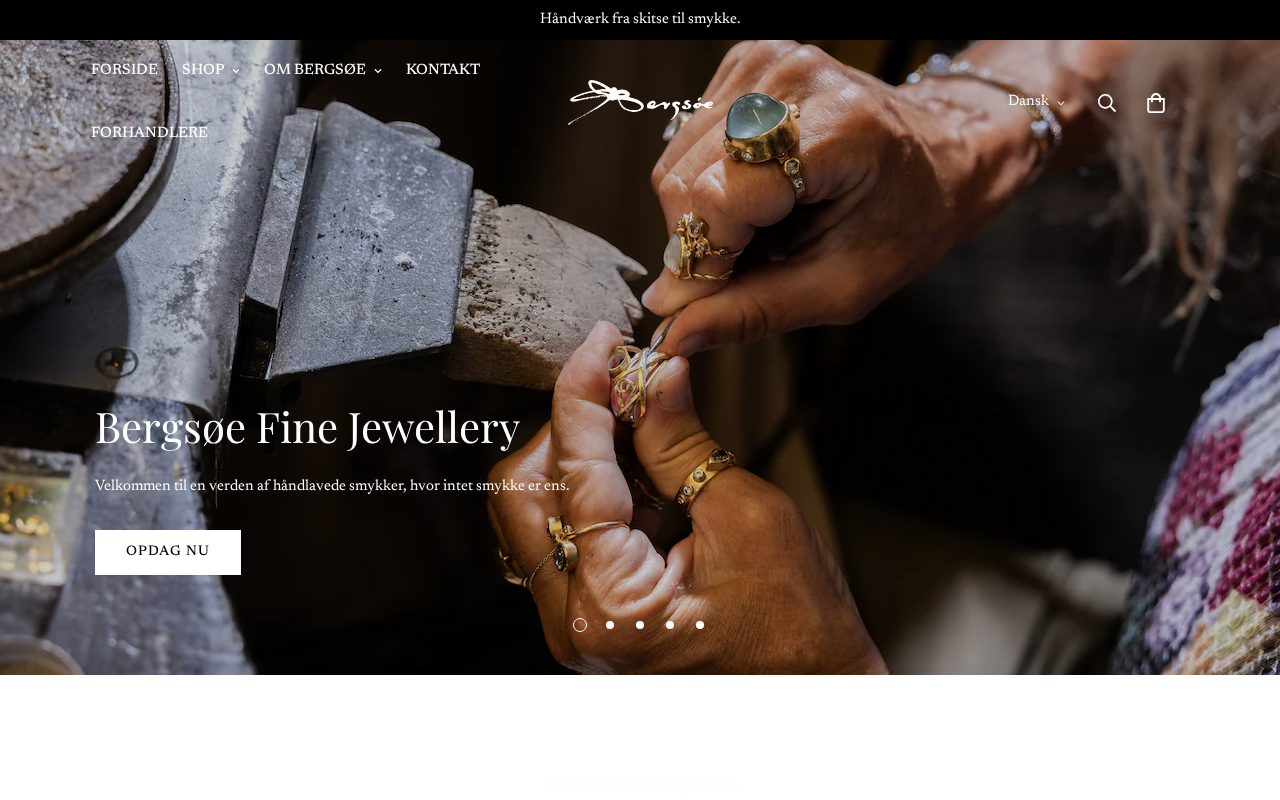Select the first slideshow dot

(580, 625)
